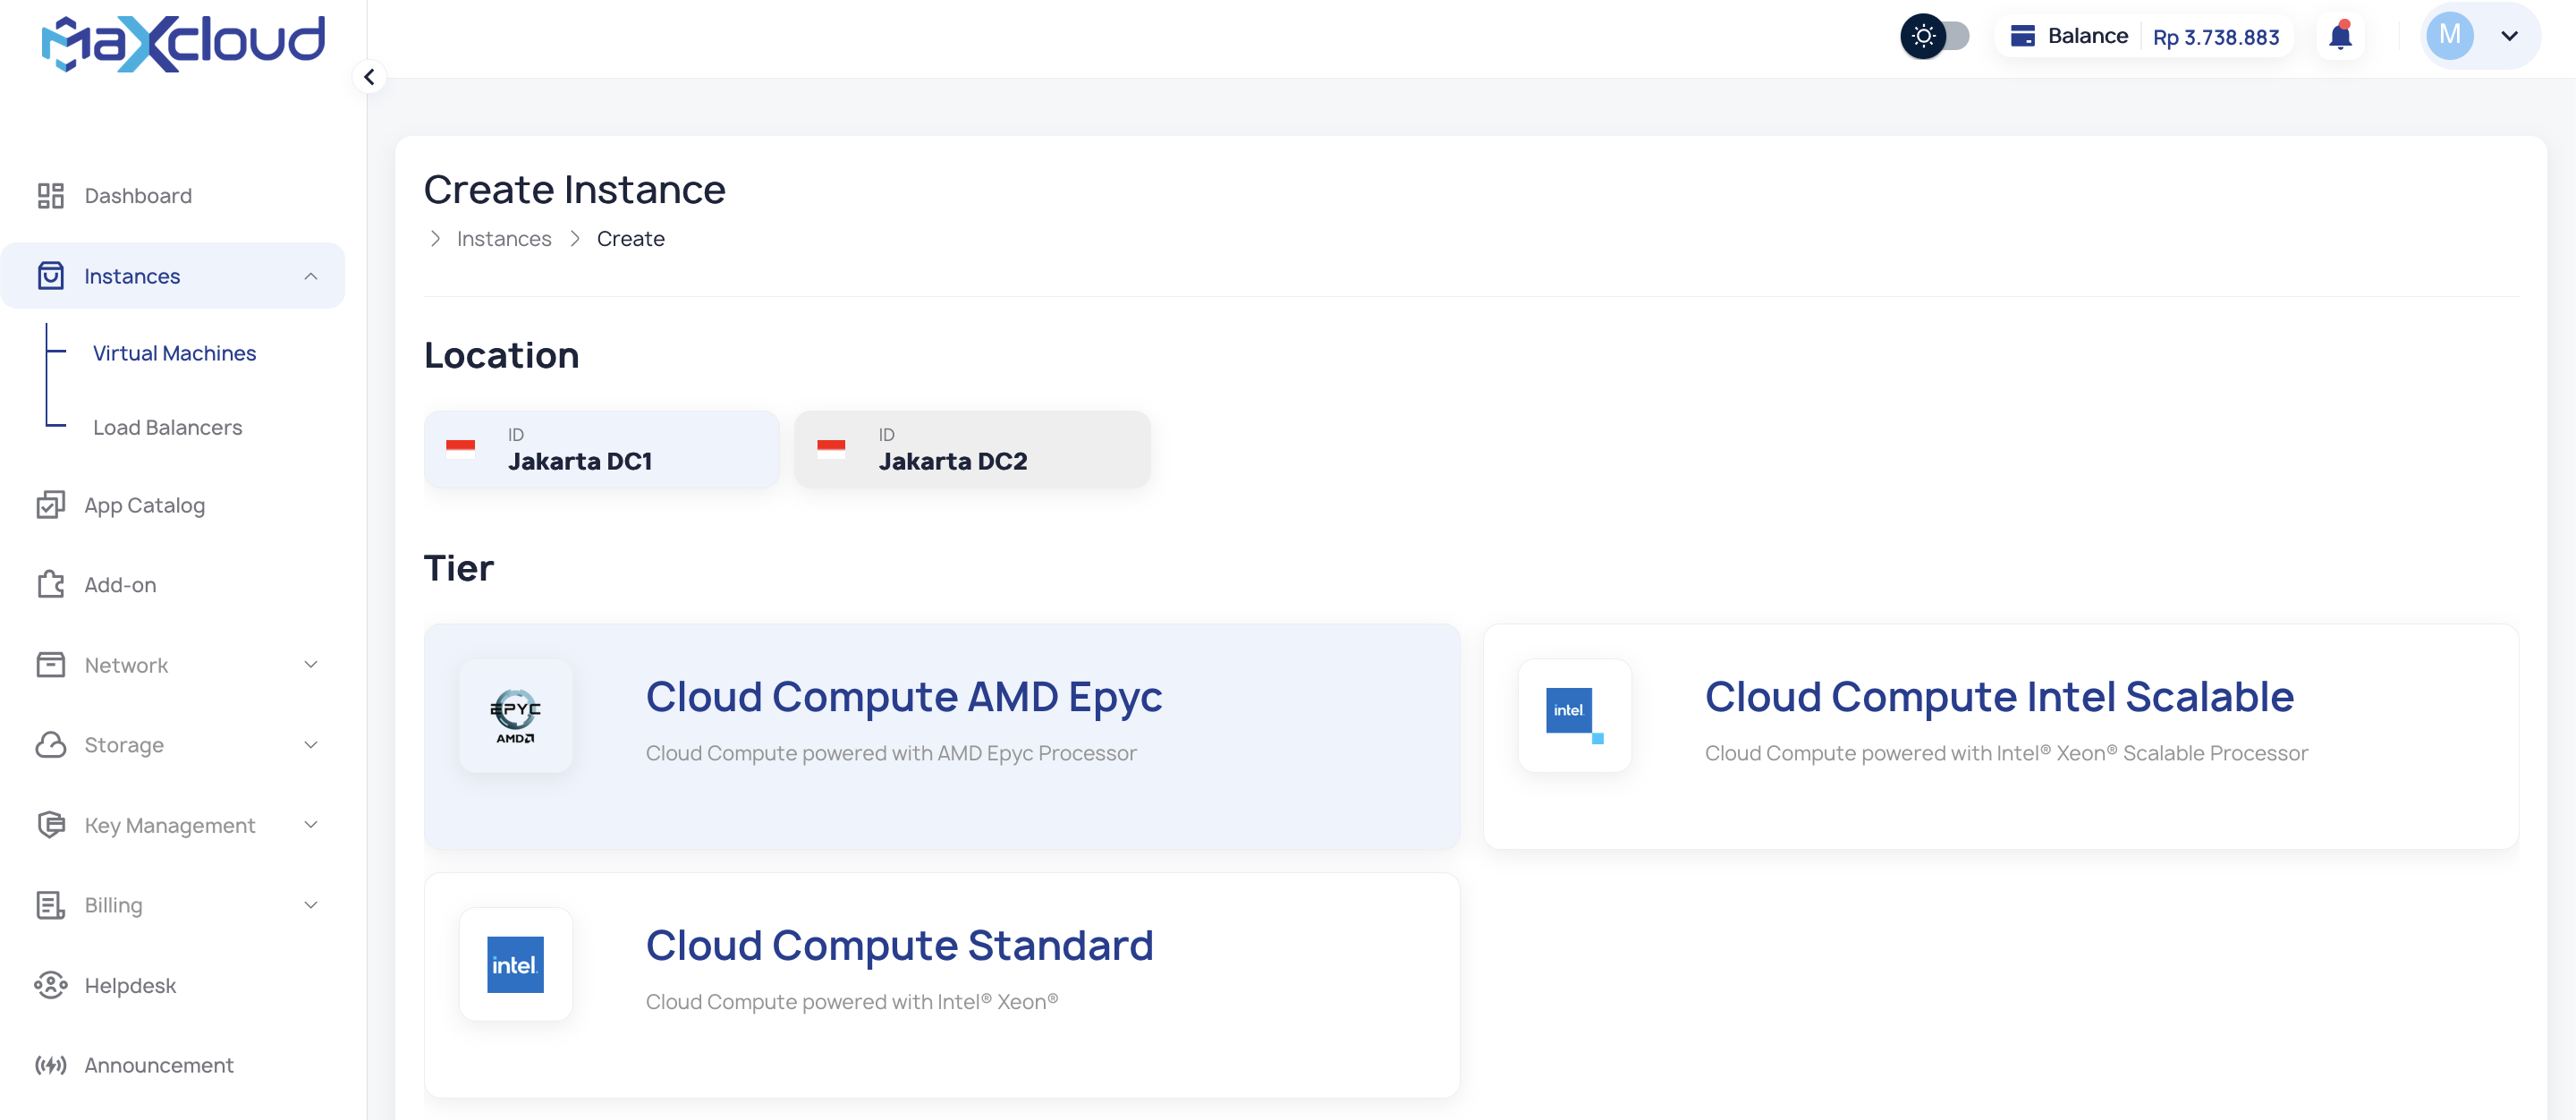Image resolution: width=2576 pixels, height=1120 pixels.
Task: Open Virtual Machines submenu item
Action: coord(174,353)
